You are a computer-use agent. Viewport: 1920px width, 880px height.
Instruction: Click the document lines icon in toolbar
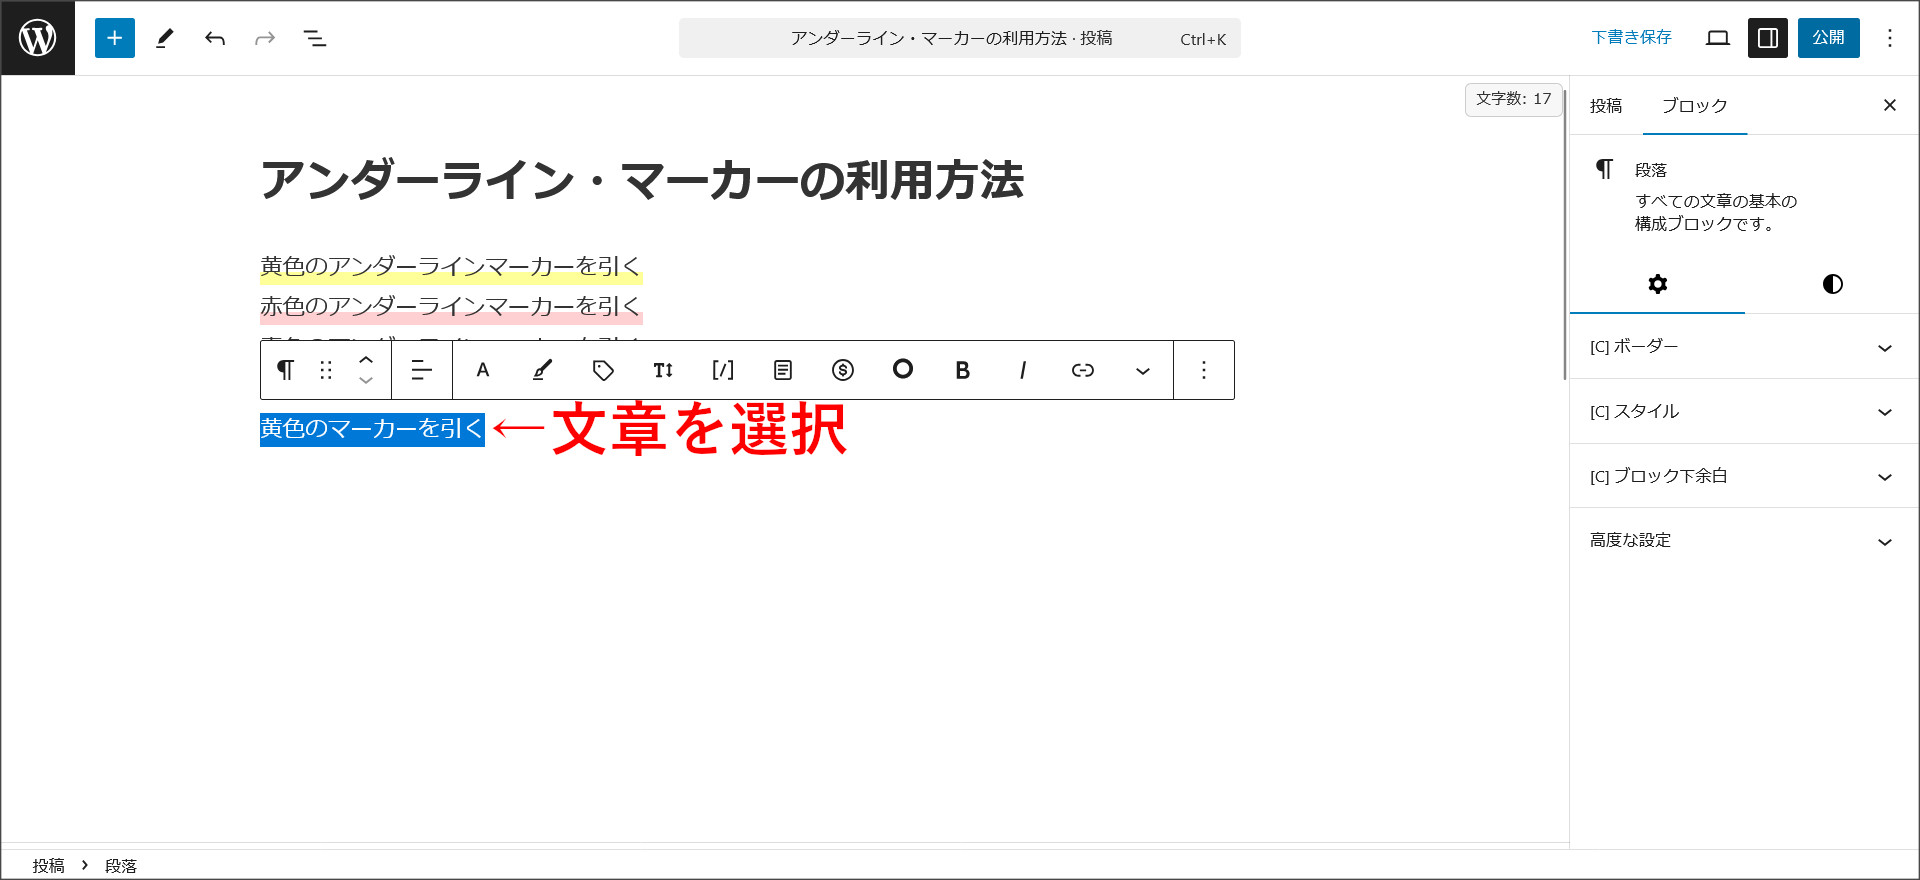[x=783, y=370]
